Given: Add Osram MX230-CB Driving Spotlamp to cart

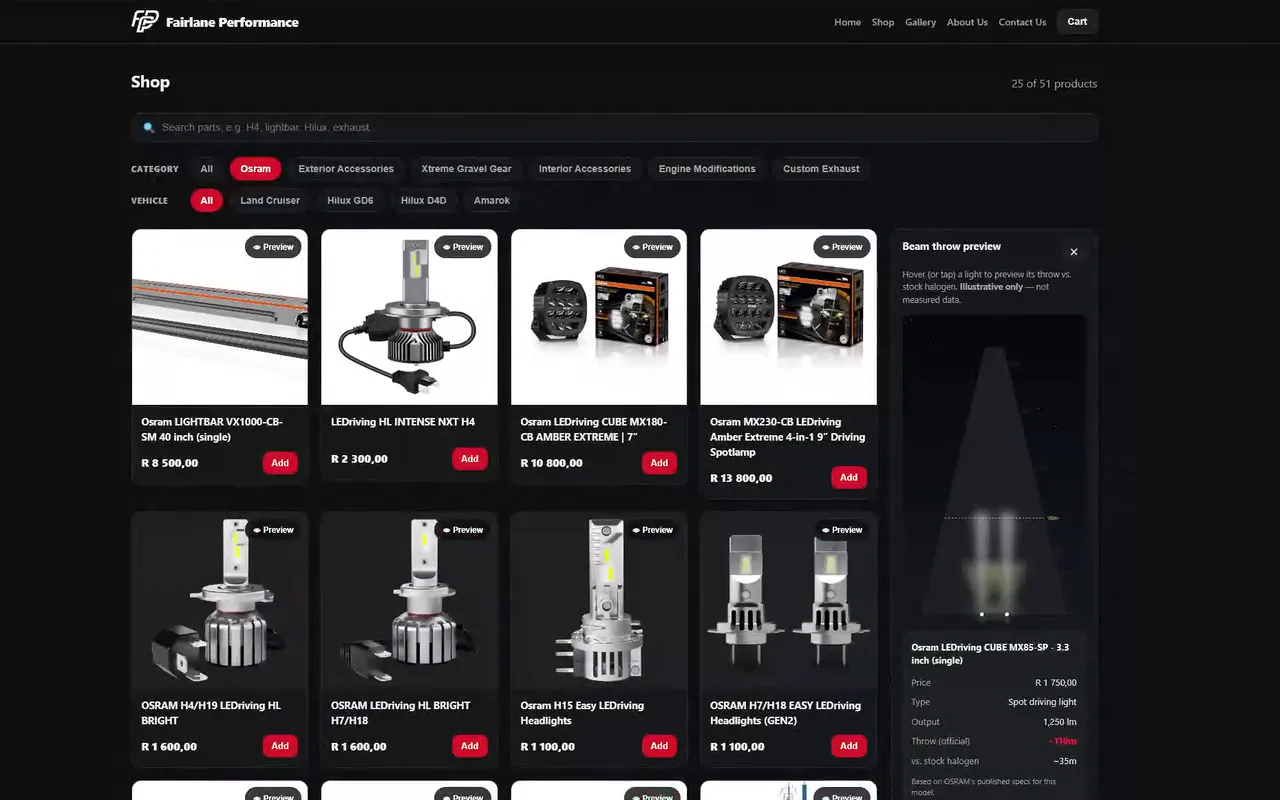Looking at the screenshot, I should pos(849,478).
